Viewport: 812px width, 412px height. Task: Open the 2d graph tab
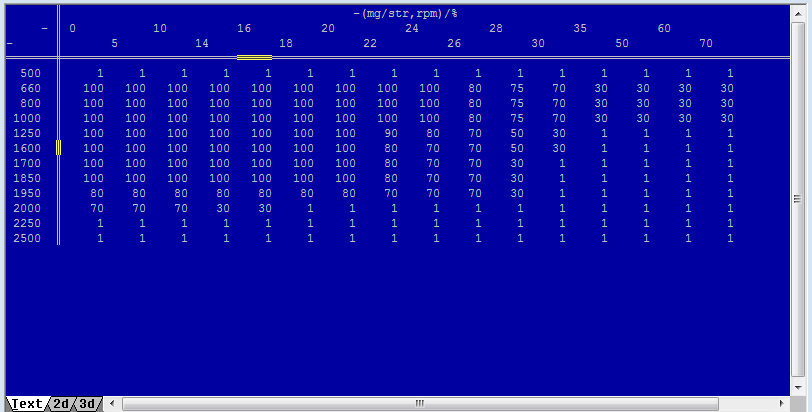[62, 404]
